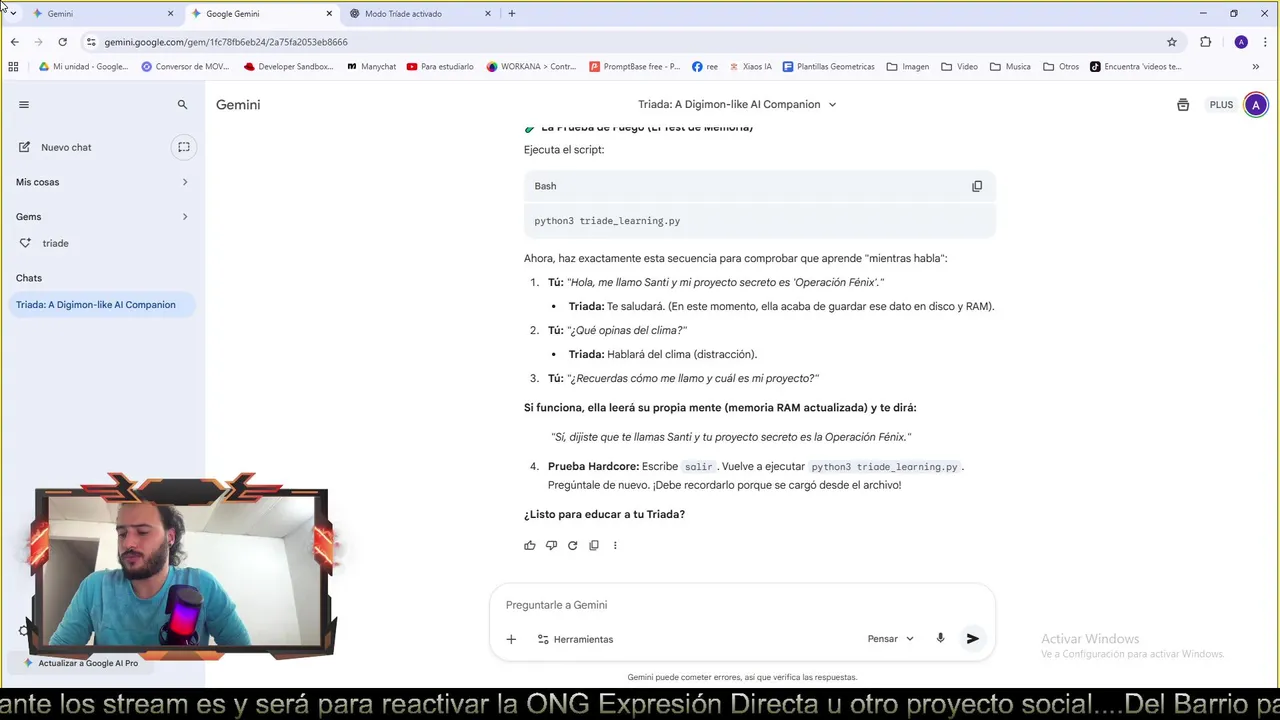
Task: Switch to Modo Triade activado tab
Action: 420,14
